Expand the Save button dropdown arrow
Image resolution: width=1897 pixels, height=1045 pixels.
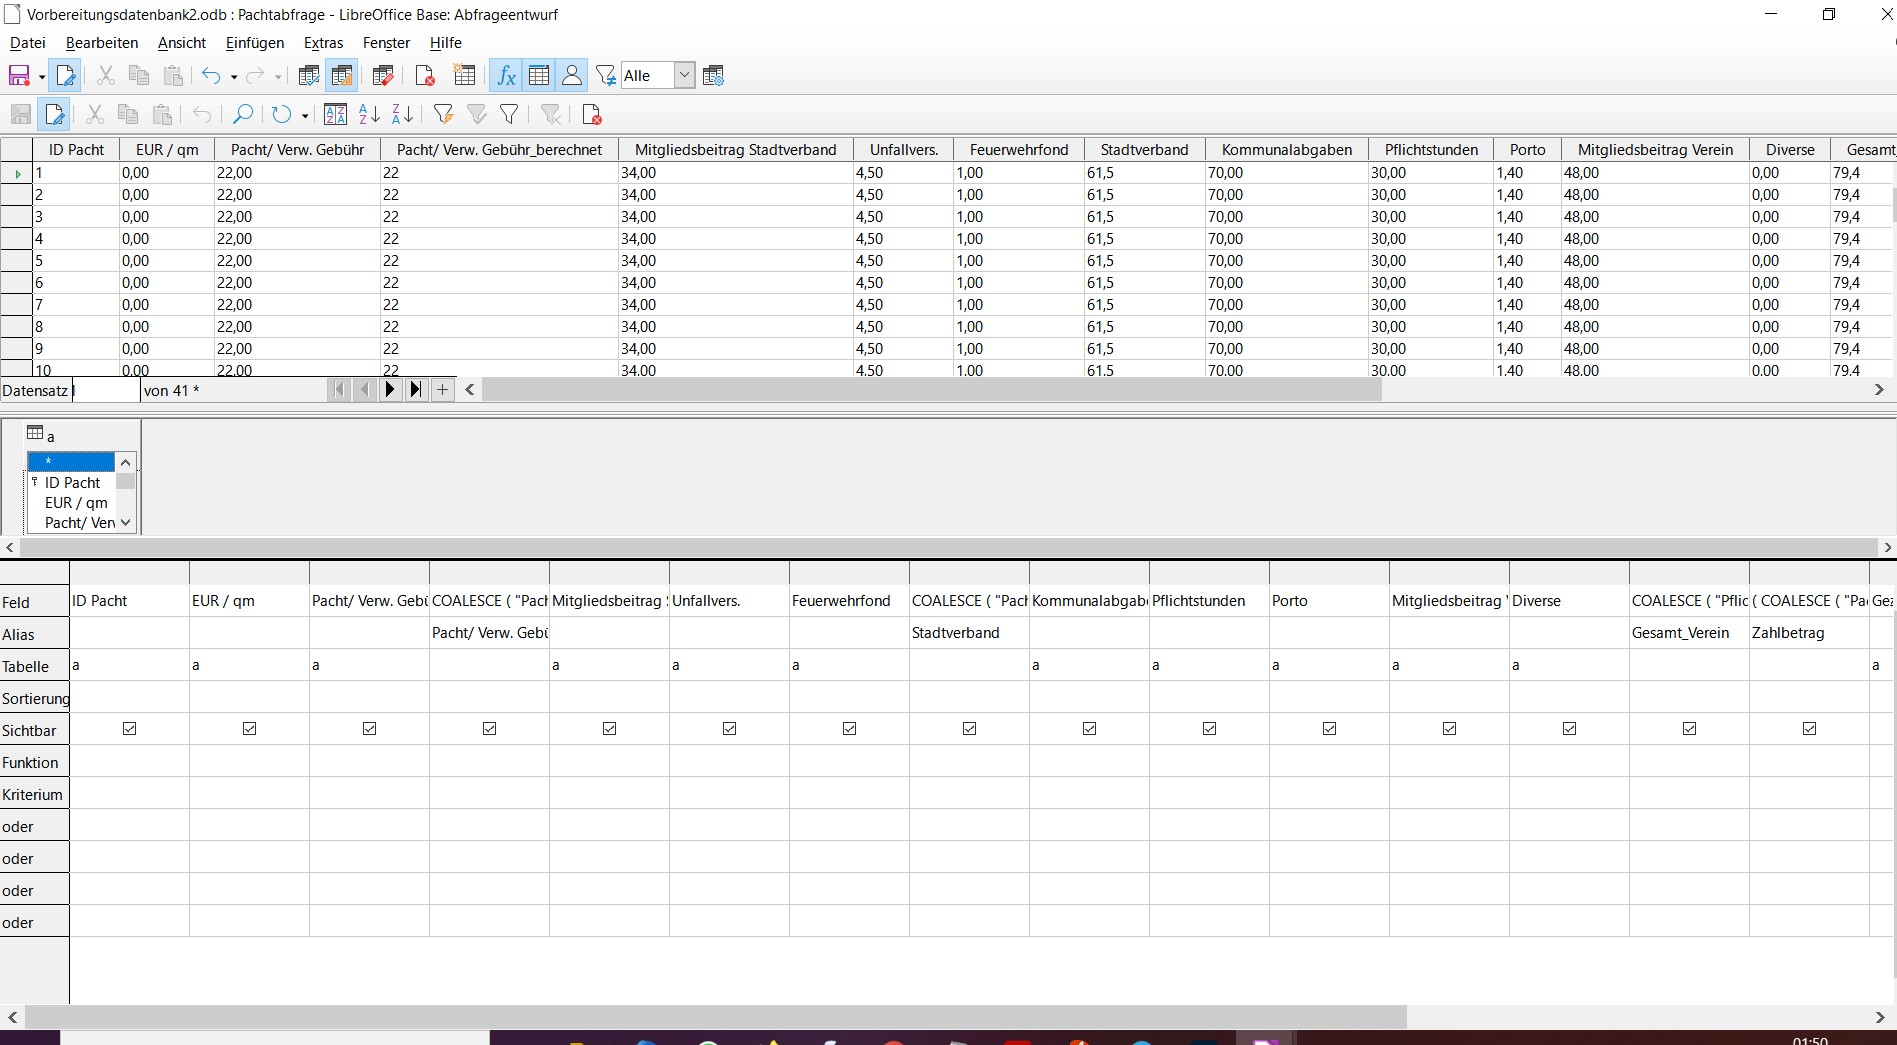(x=41, y=77)
